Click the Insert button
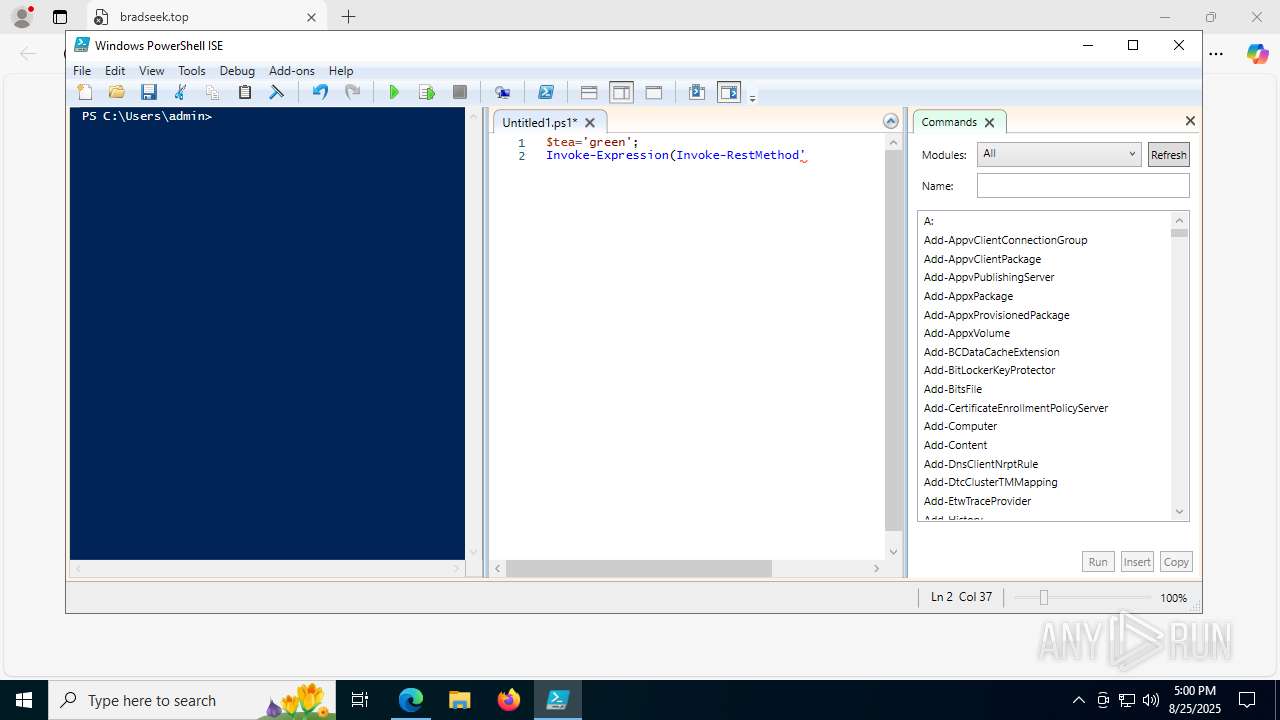Viewport: 1280px width, 720px height. [x=1137, y=562]
